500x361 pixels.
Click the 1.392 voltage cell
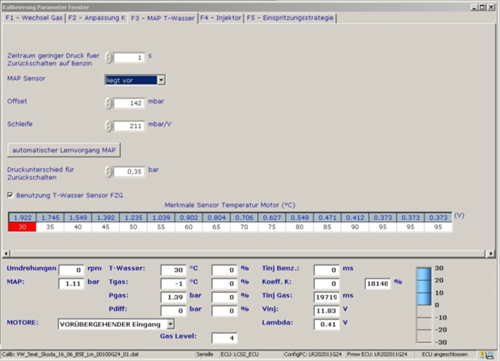point(105,218)
